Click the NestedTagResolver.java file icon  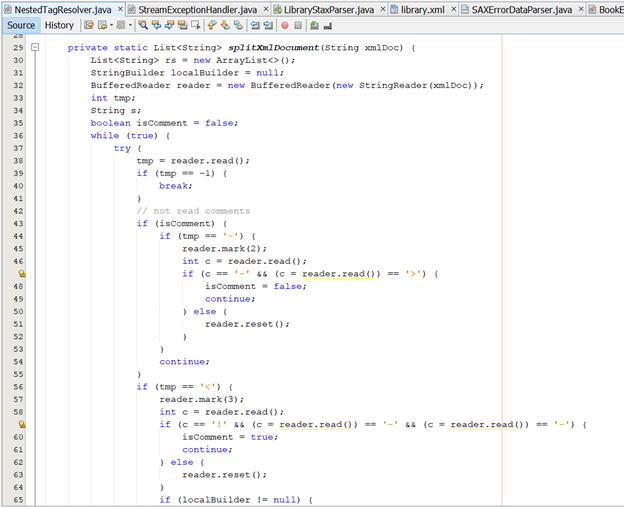tap(8, 10)
